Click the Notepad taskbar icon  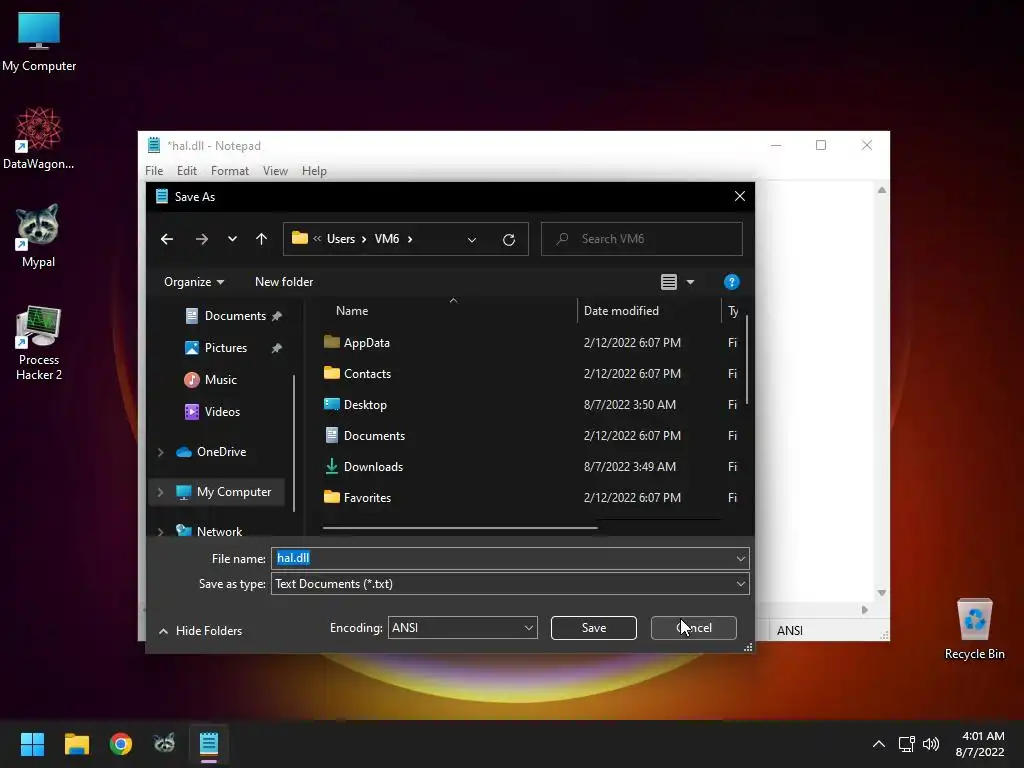click(209, 744)
